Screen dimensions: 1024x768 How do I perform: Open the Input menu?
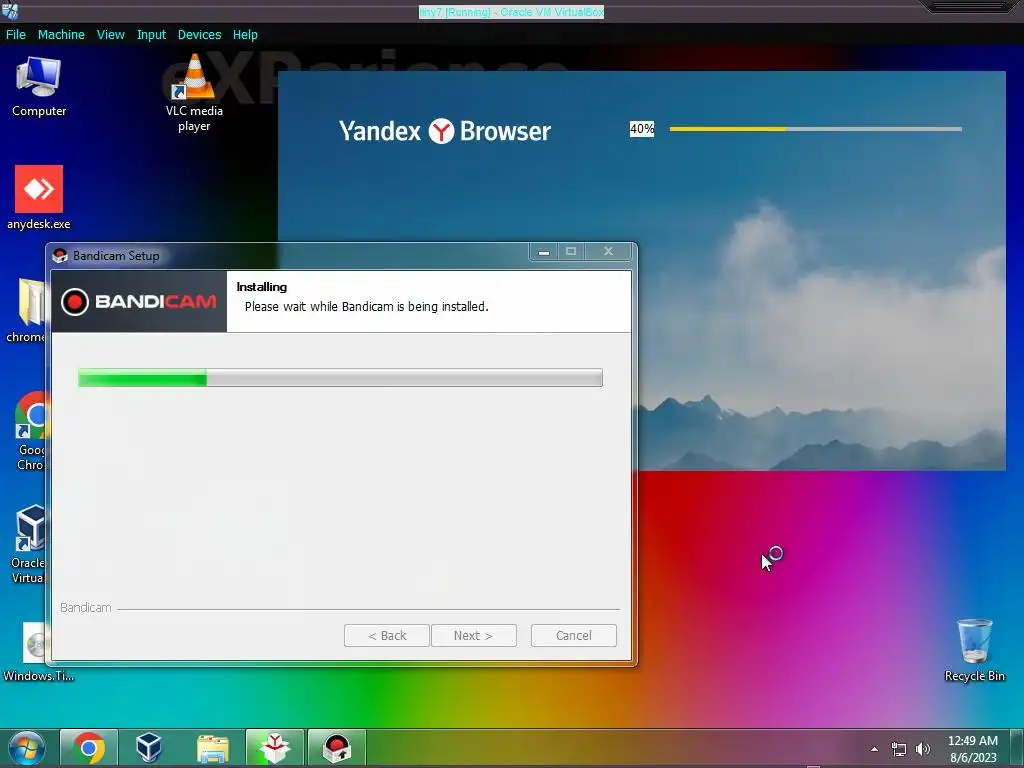151,35
